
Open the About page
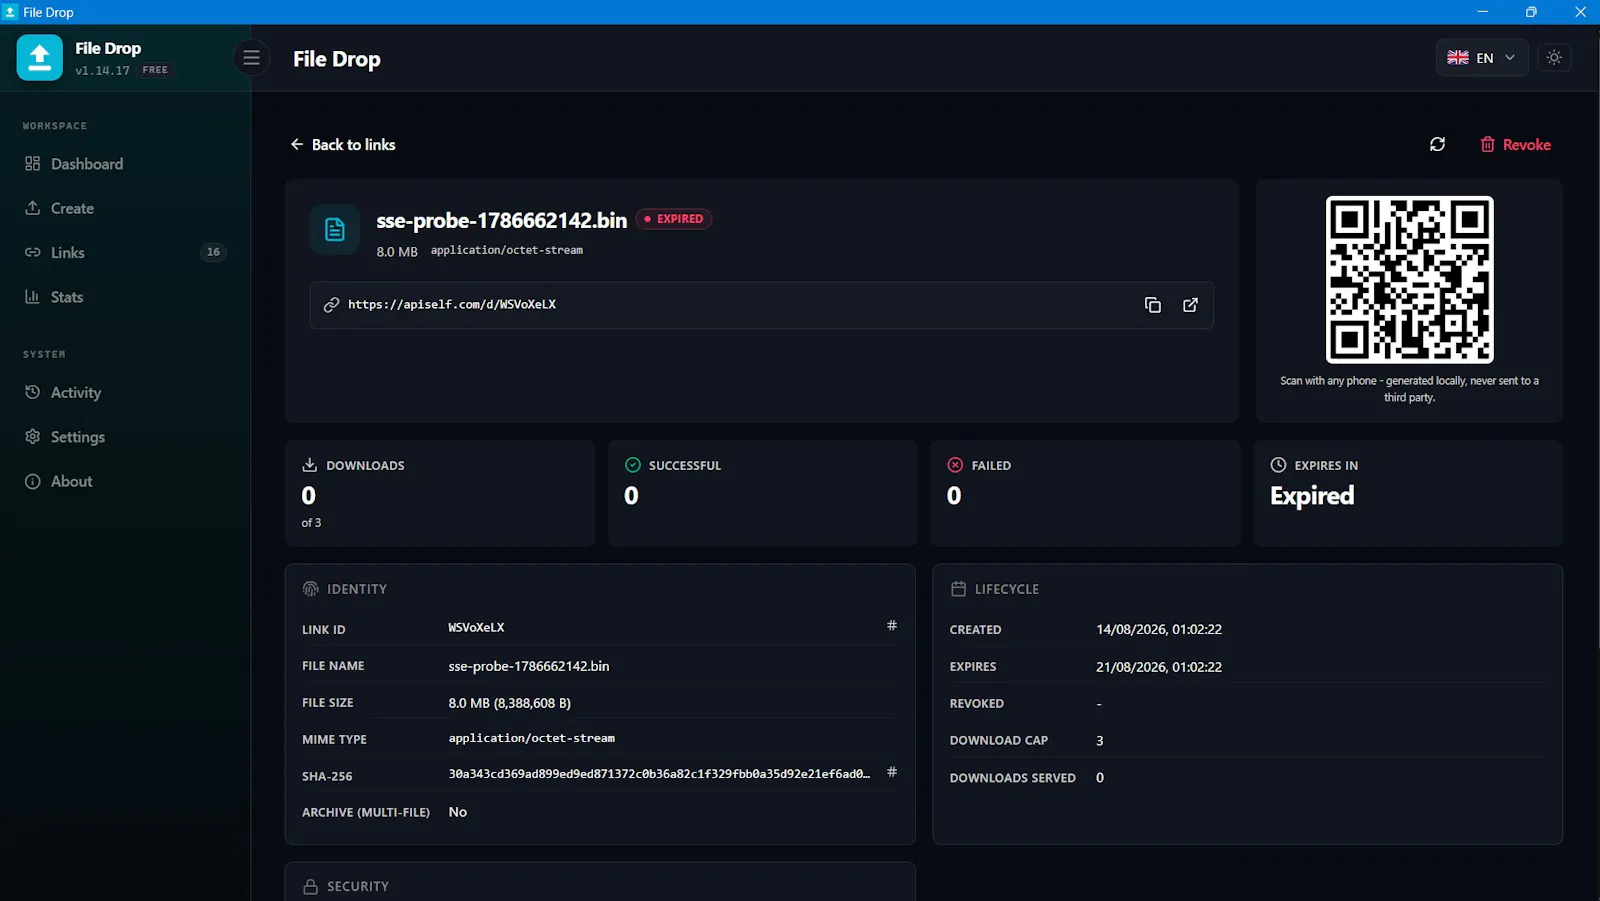[x=125, y=481]
